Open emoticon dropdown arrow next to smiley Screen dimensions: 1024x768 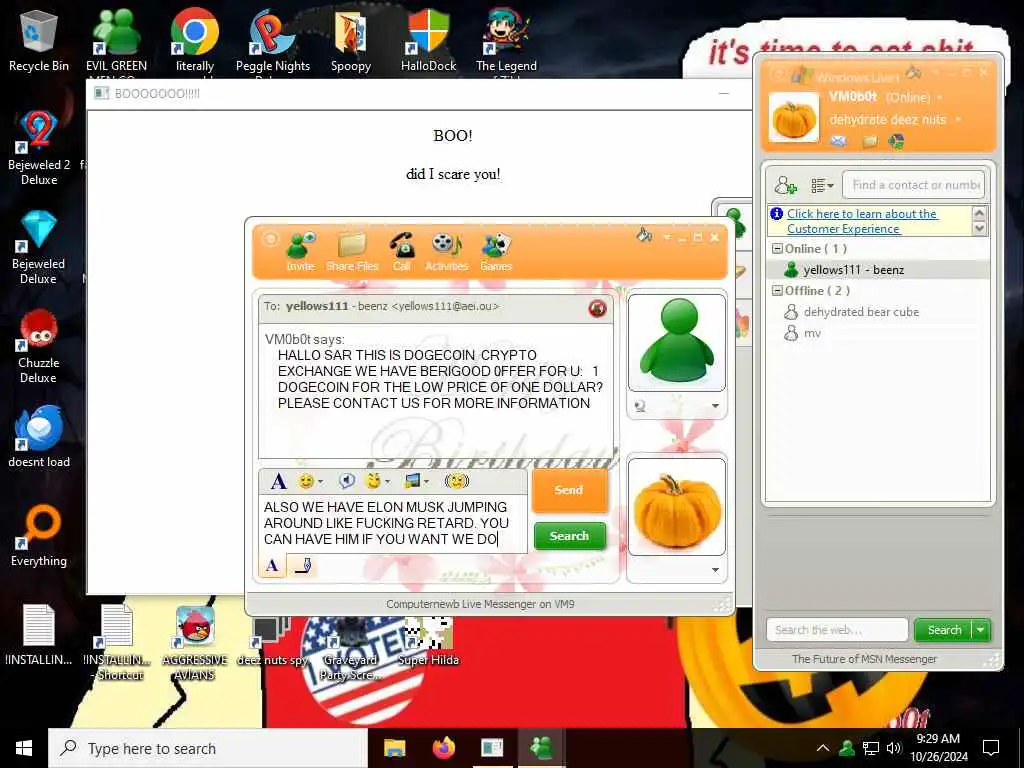point(320,482)
